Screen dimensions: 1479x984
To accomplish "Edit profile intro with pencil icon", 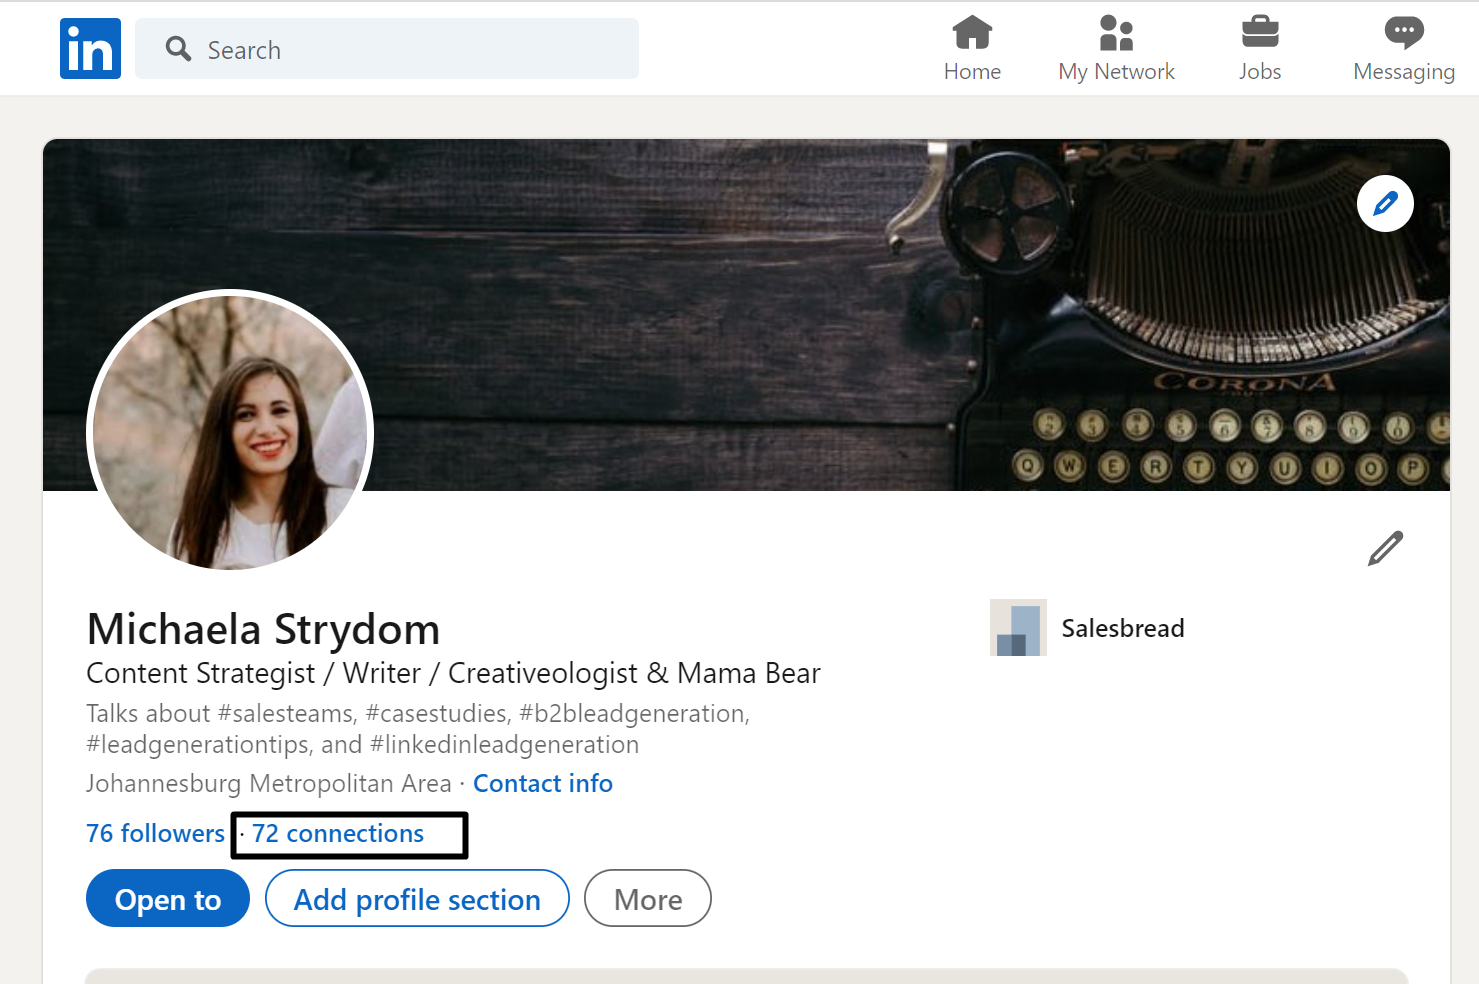I will [1386, 548].
